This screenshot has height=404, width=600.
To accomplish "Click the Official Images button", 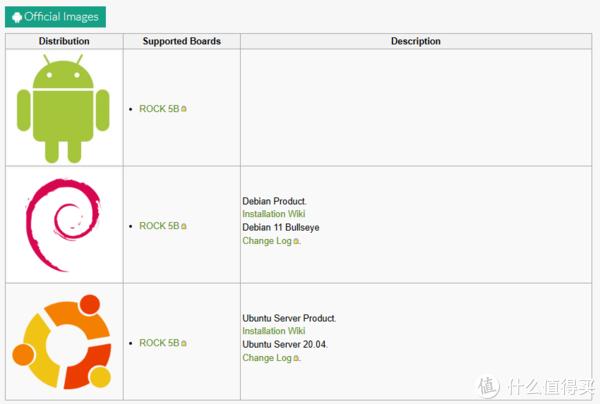I will coord(55,17).
